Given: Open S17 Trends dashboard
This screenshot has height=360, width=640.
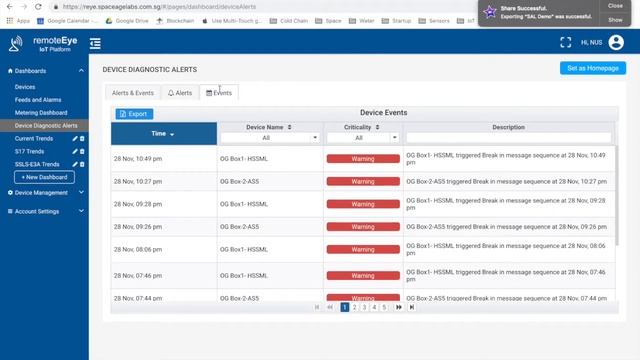Looking at the screenshot, I should pyautogui.click(x=29, y=151).
